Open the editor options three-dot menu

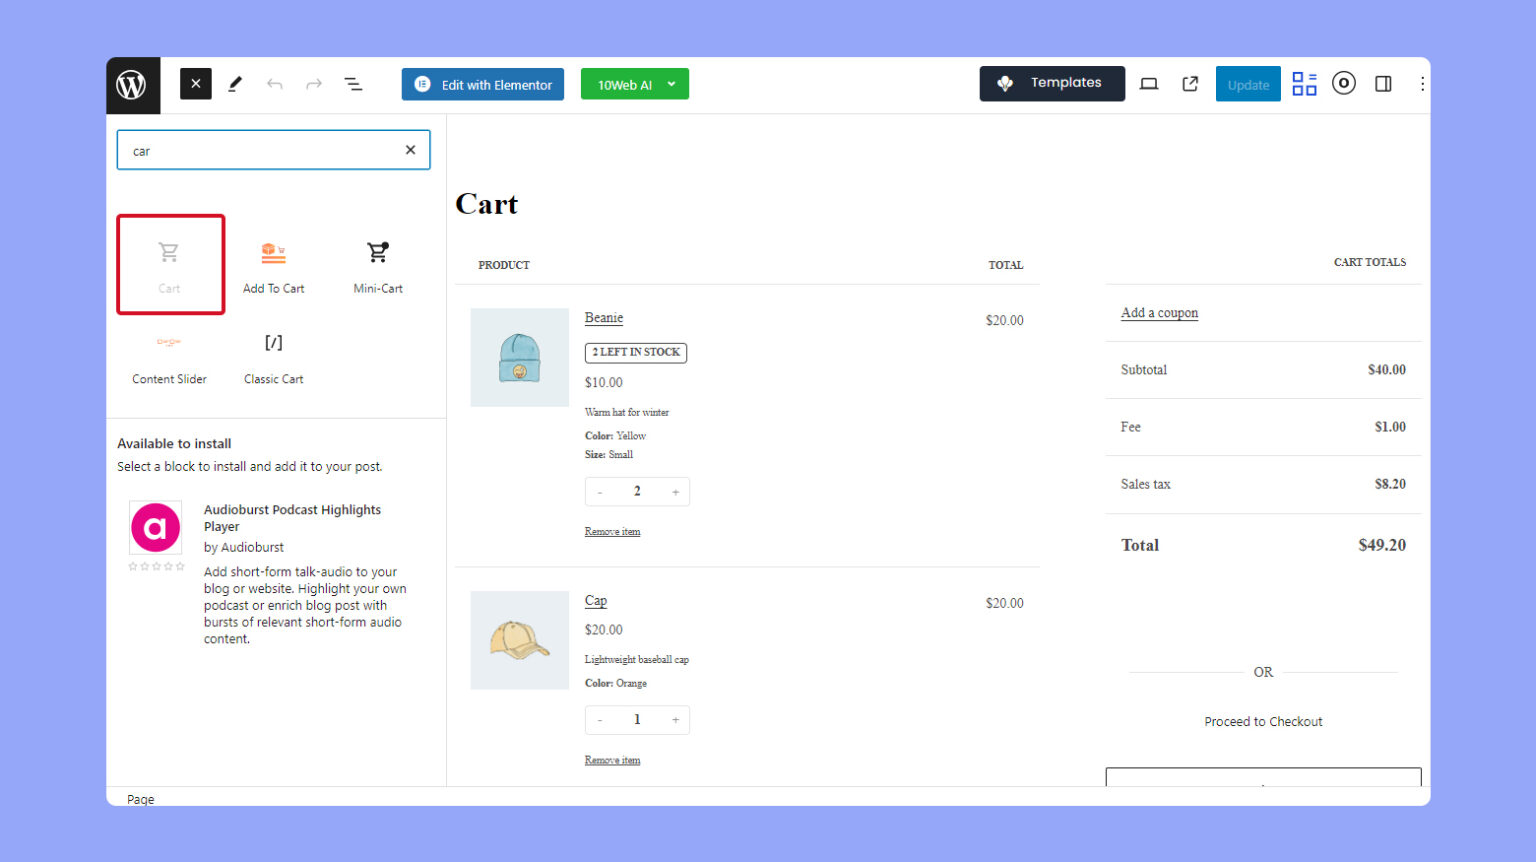[x=1422, y=84]
